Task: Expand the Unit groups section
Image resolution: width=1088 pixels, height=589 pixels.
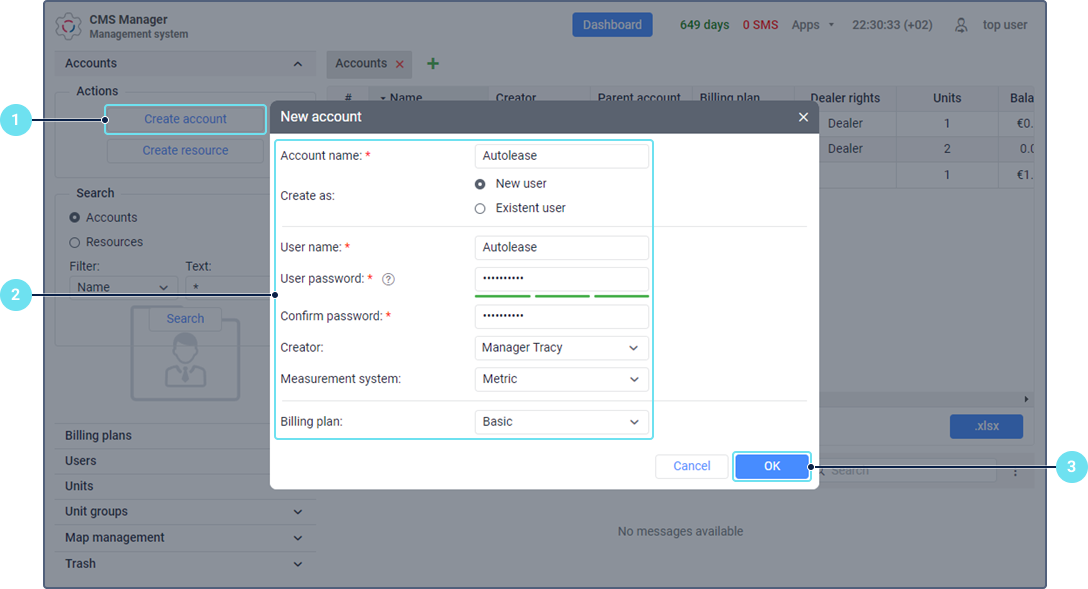Action: 297,512
